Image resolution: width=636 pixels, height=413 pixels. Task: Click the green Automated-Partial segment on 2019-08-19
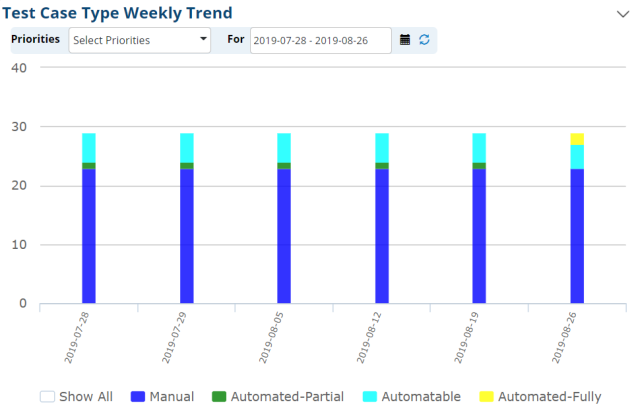[479, 166]
